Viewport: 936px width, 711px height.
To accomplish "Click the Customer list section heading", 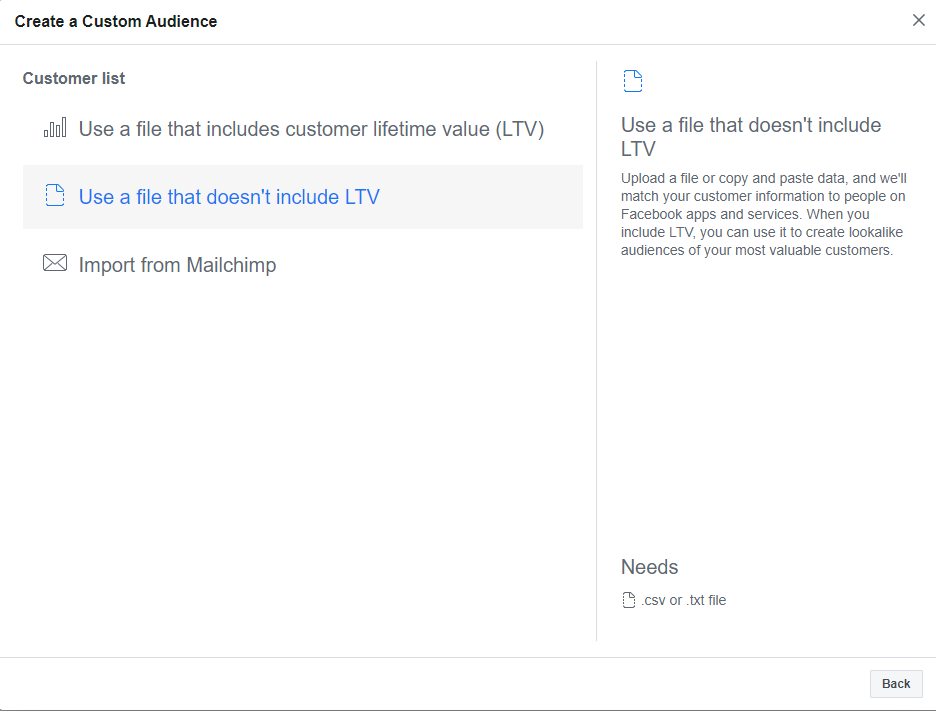I will 74,78.
